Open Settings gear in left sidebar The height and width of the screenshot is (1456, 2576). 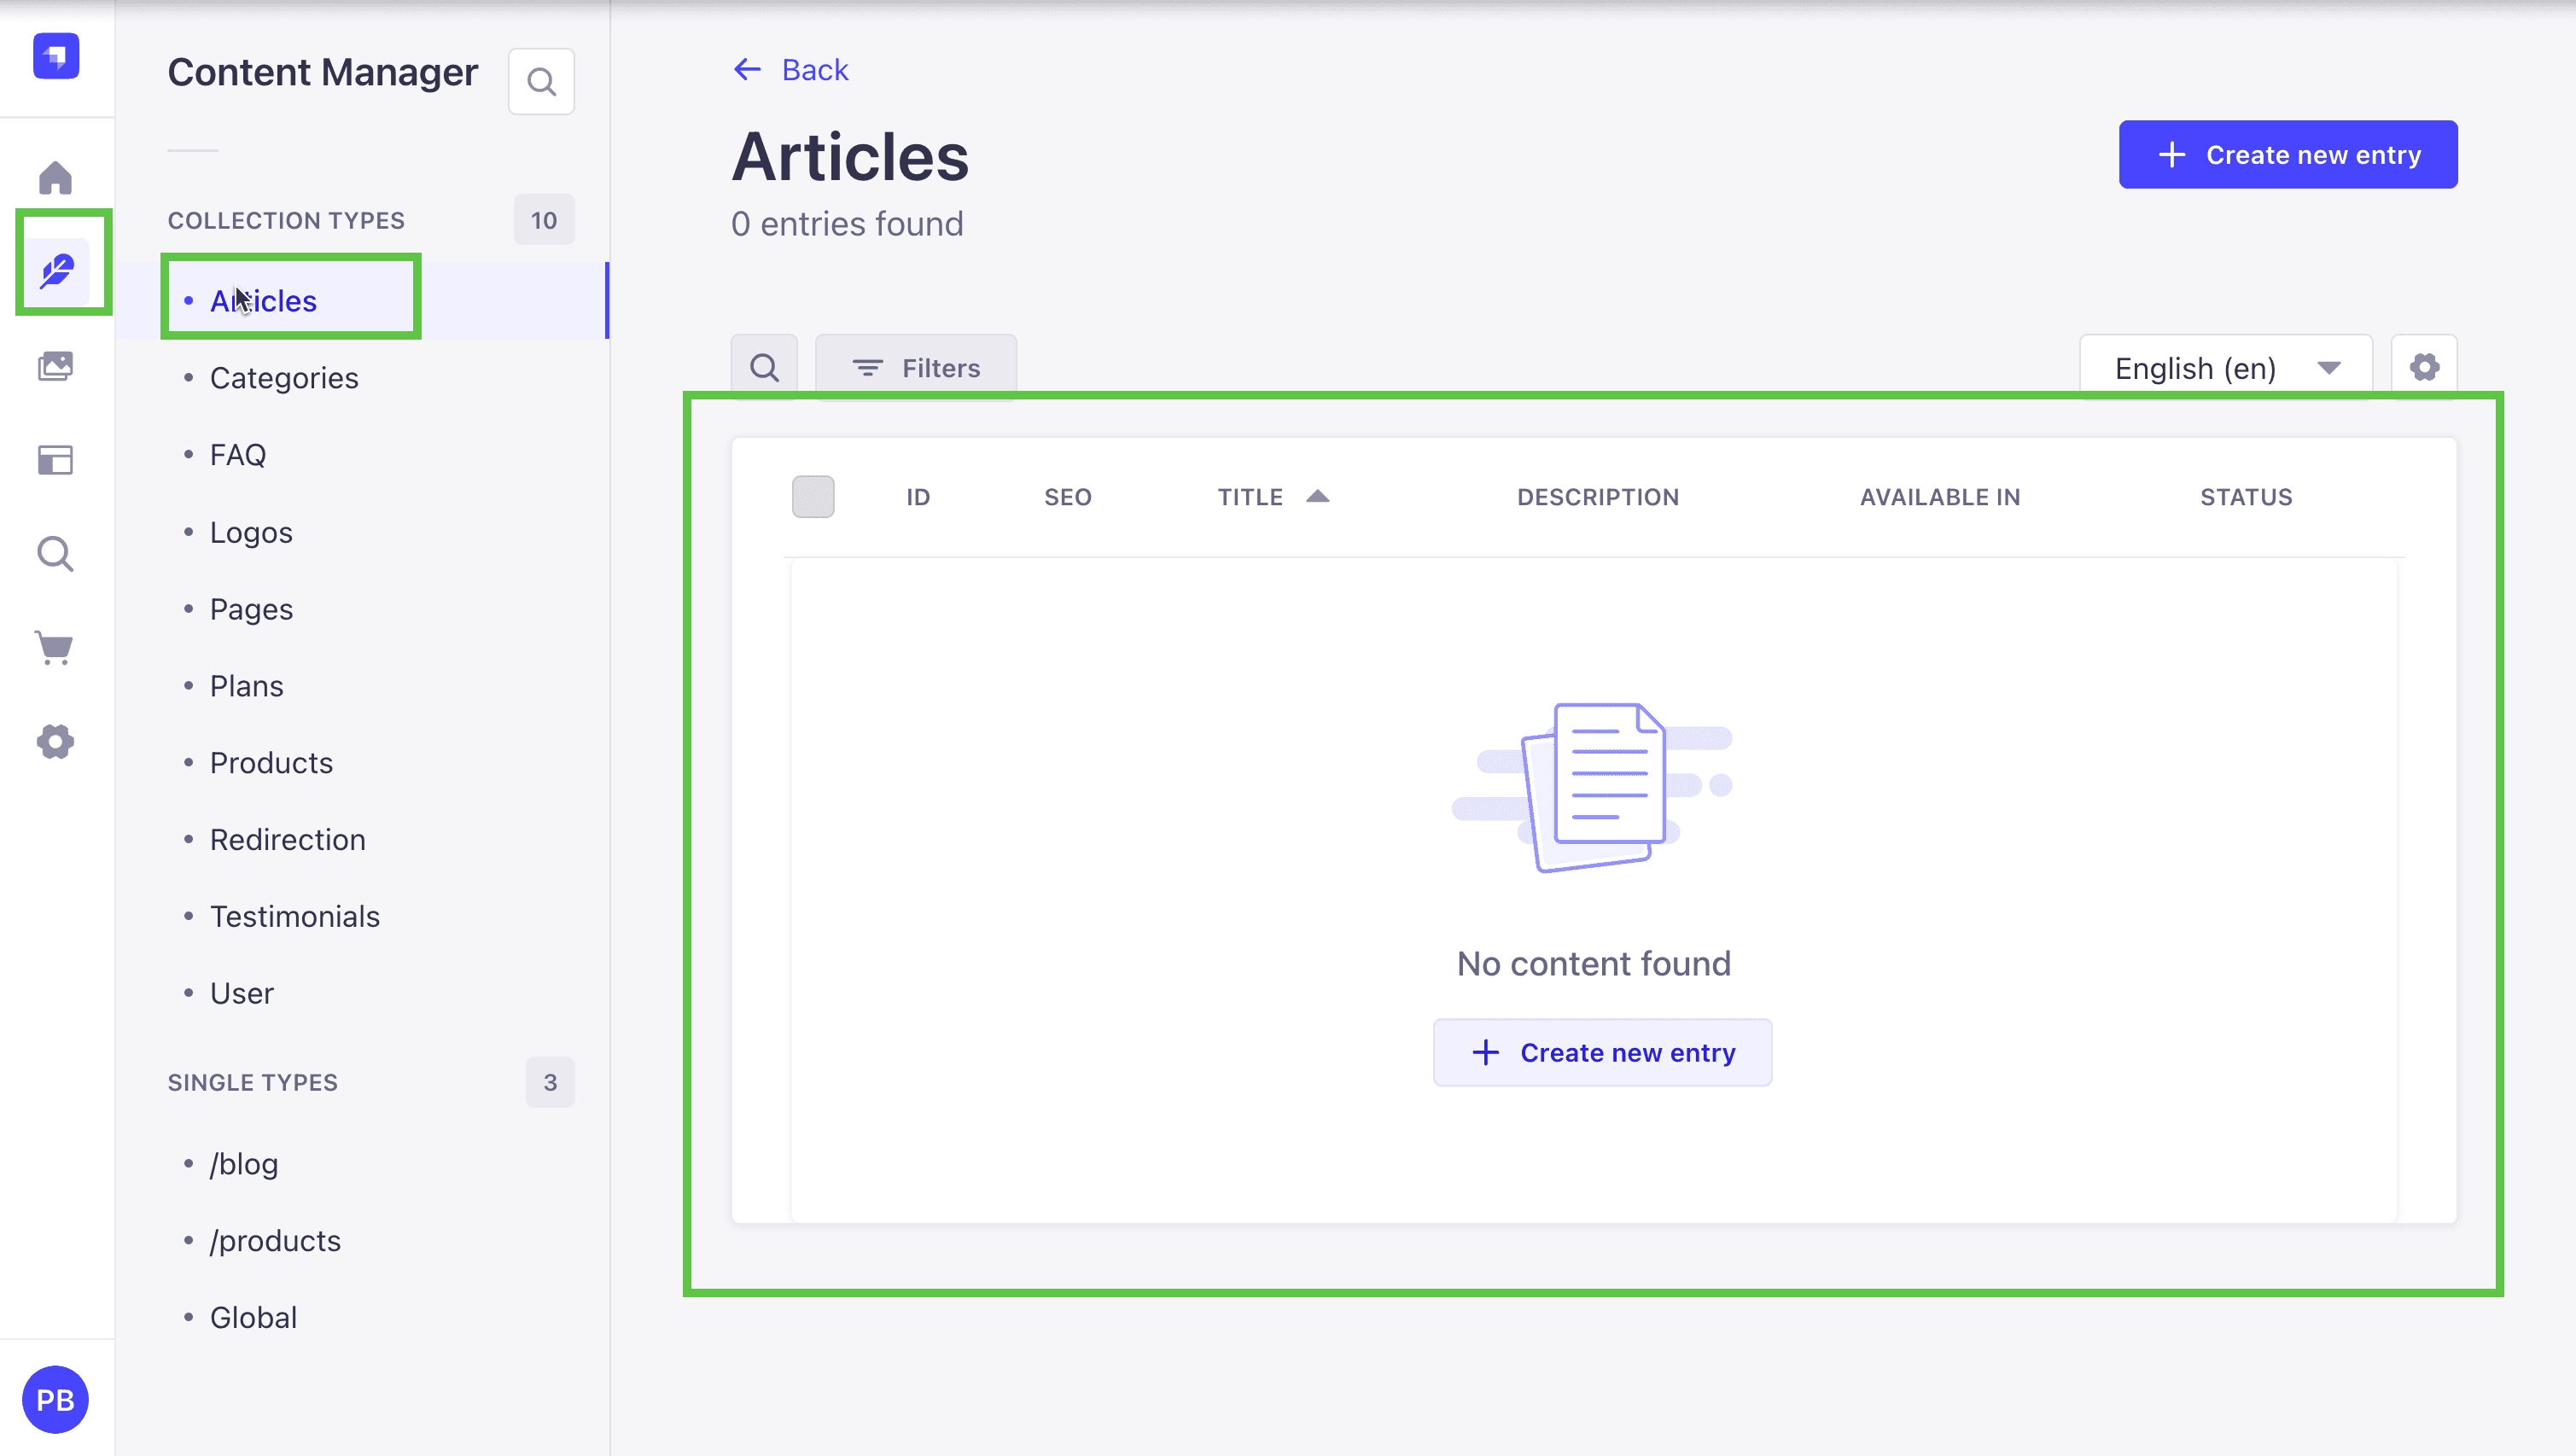click(56, 742)
